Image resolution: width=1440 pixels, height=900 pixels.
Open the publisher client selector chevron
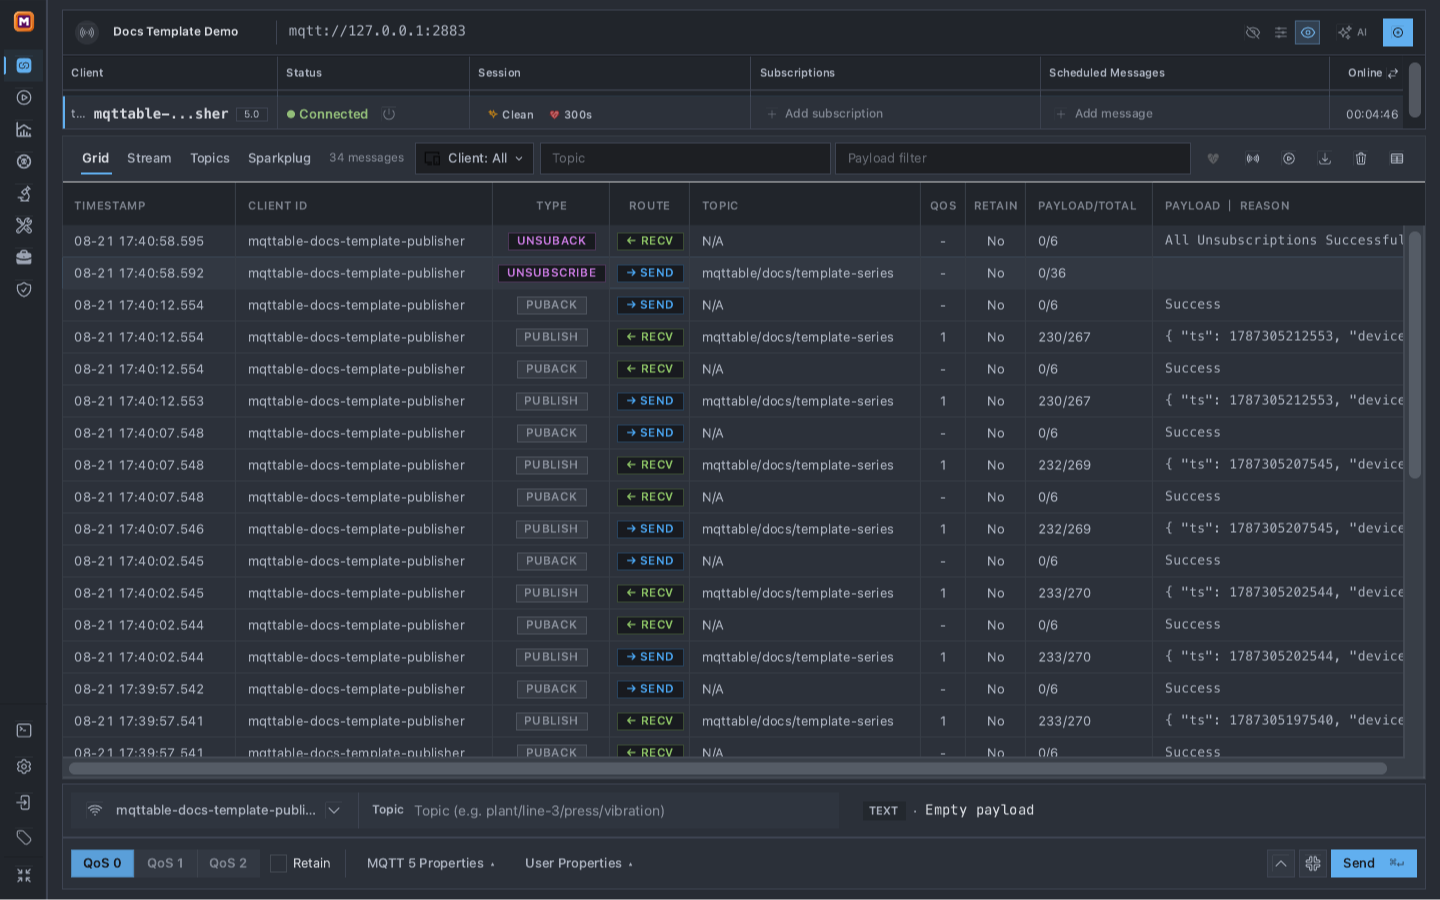tap(334, 811)
